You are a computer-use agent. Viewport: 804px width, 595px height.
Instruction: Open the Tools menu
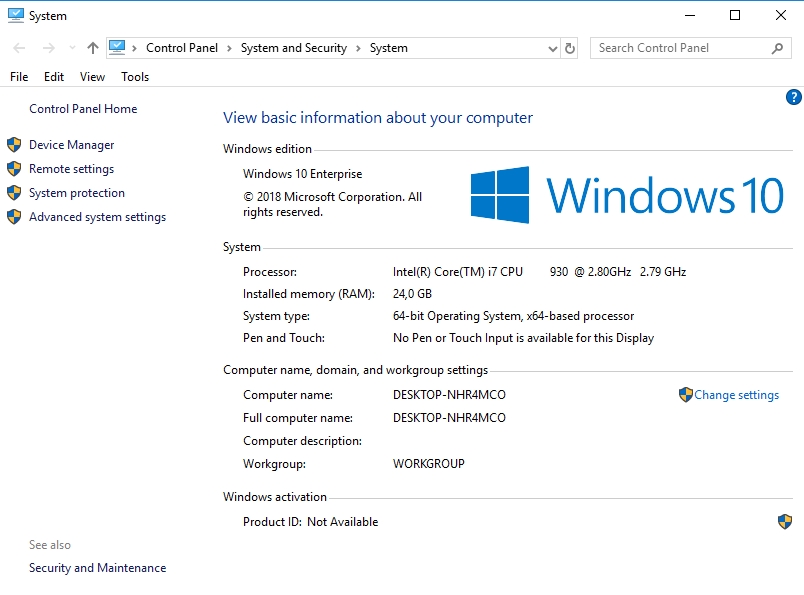point(135,77)
